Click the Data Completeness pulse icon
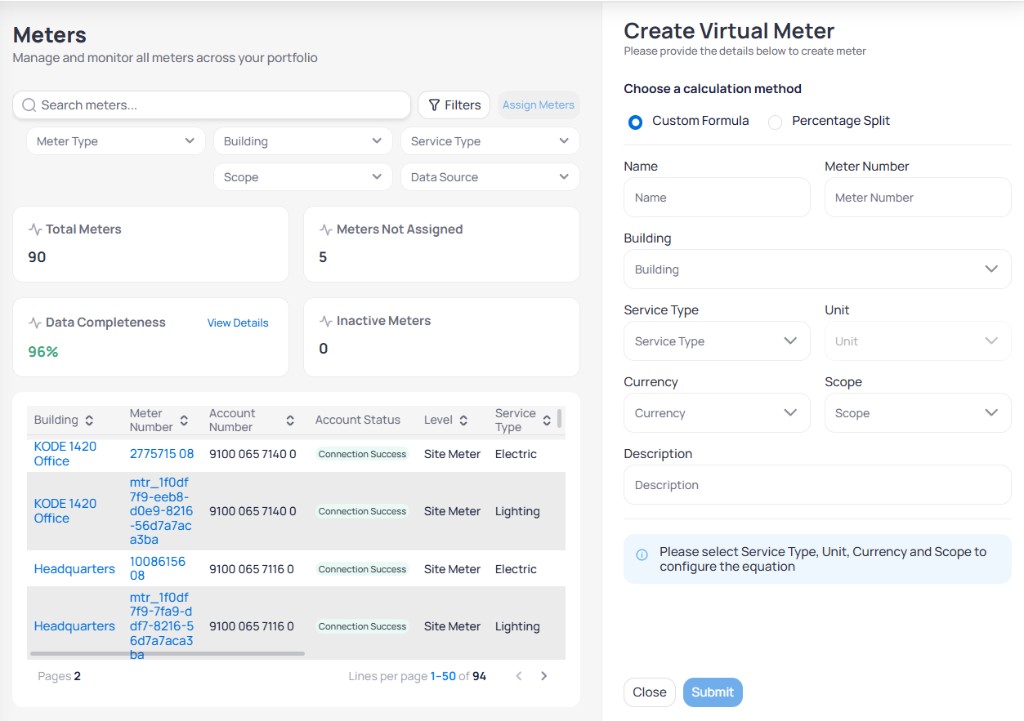Screen dimensions: 1024x721 point(35,323)
